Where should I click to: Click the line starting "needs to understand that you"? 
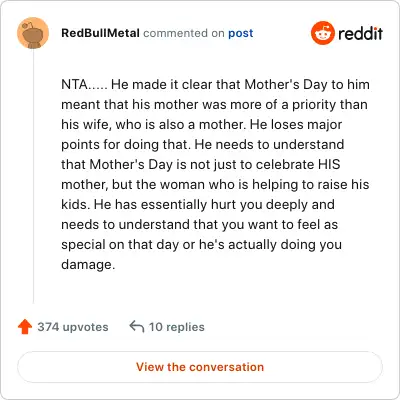pyautogui.click(x=200, y=225)
